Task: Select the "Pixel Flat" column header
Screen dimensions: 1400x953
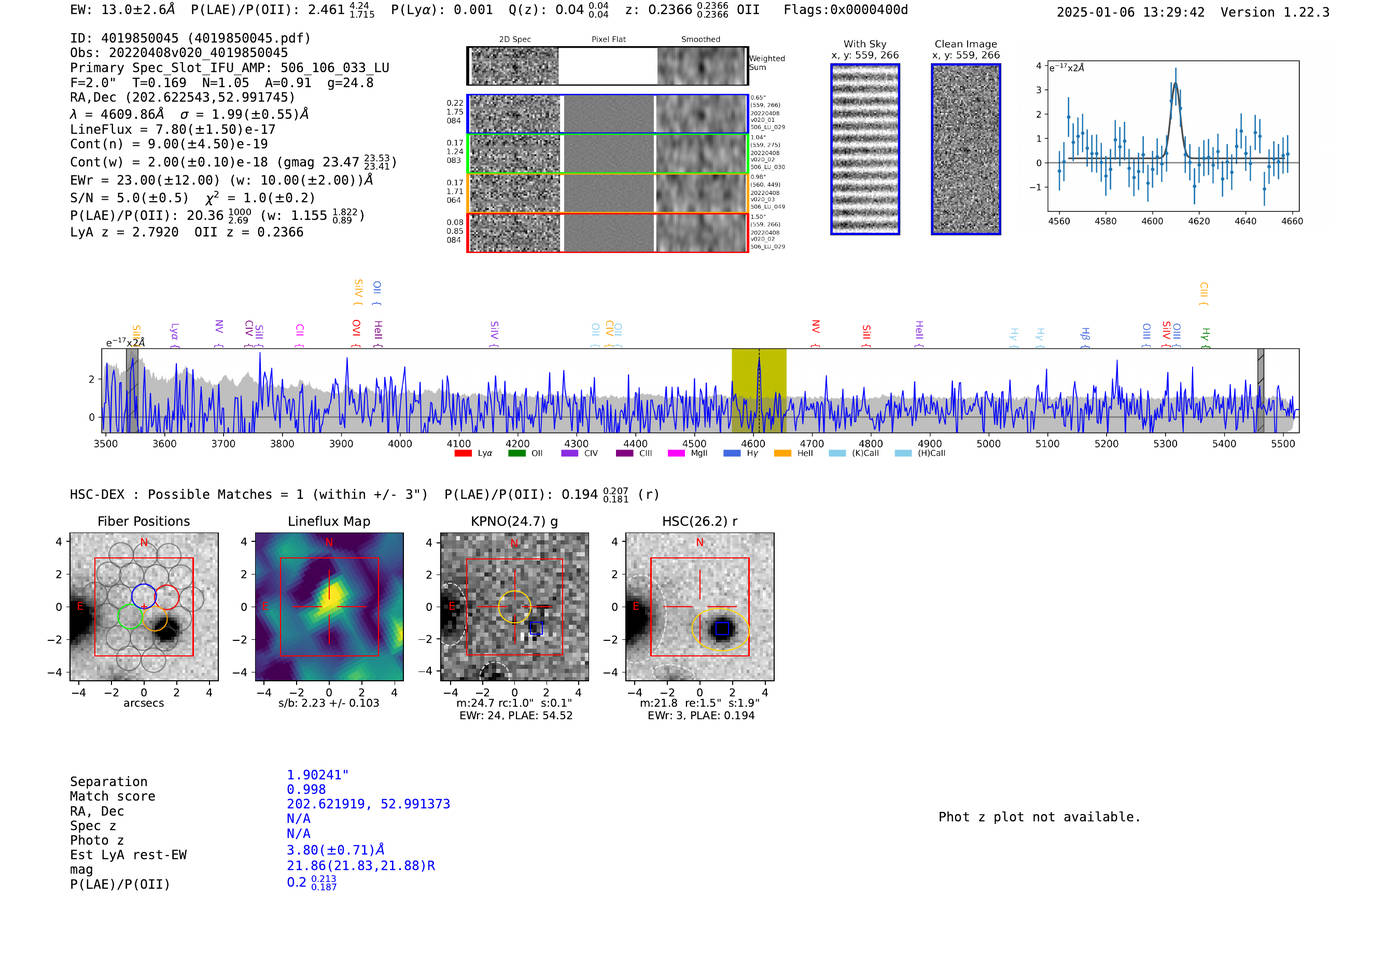Action: click(608, 40)
